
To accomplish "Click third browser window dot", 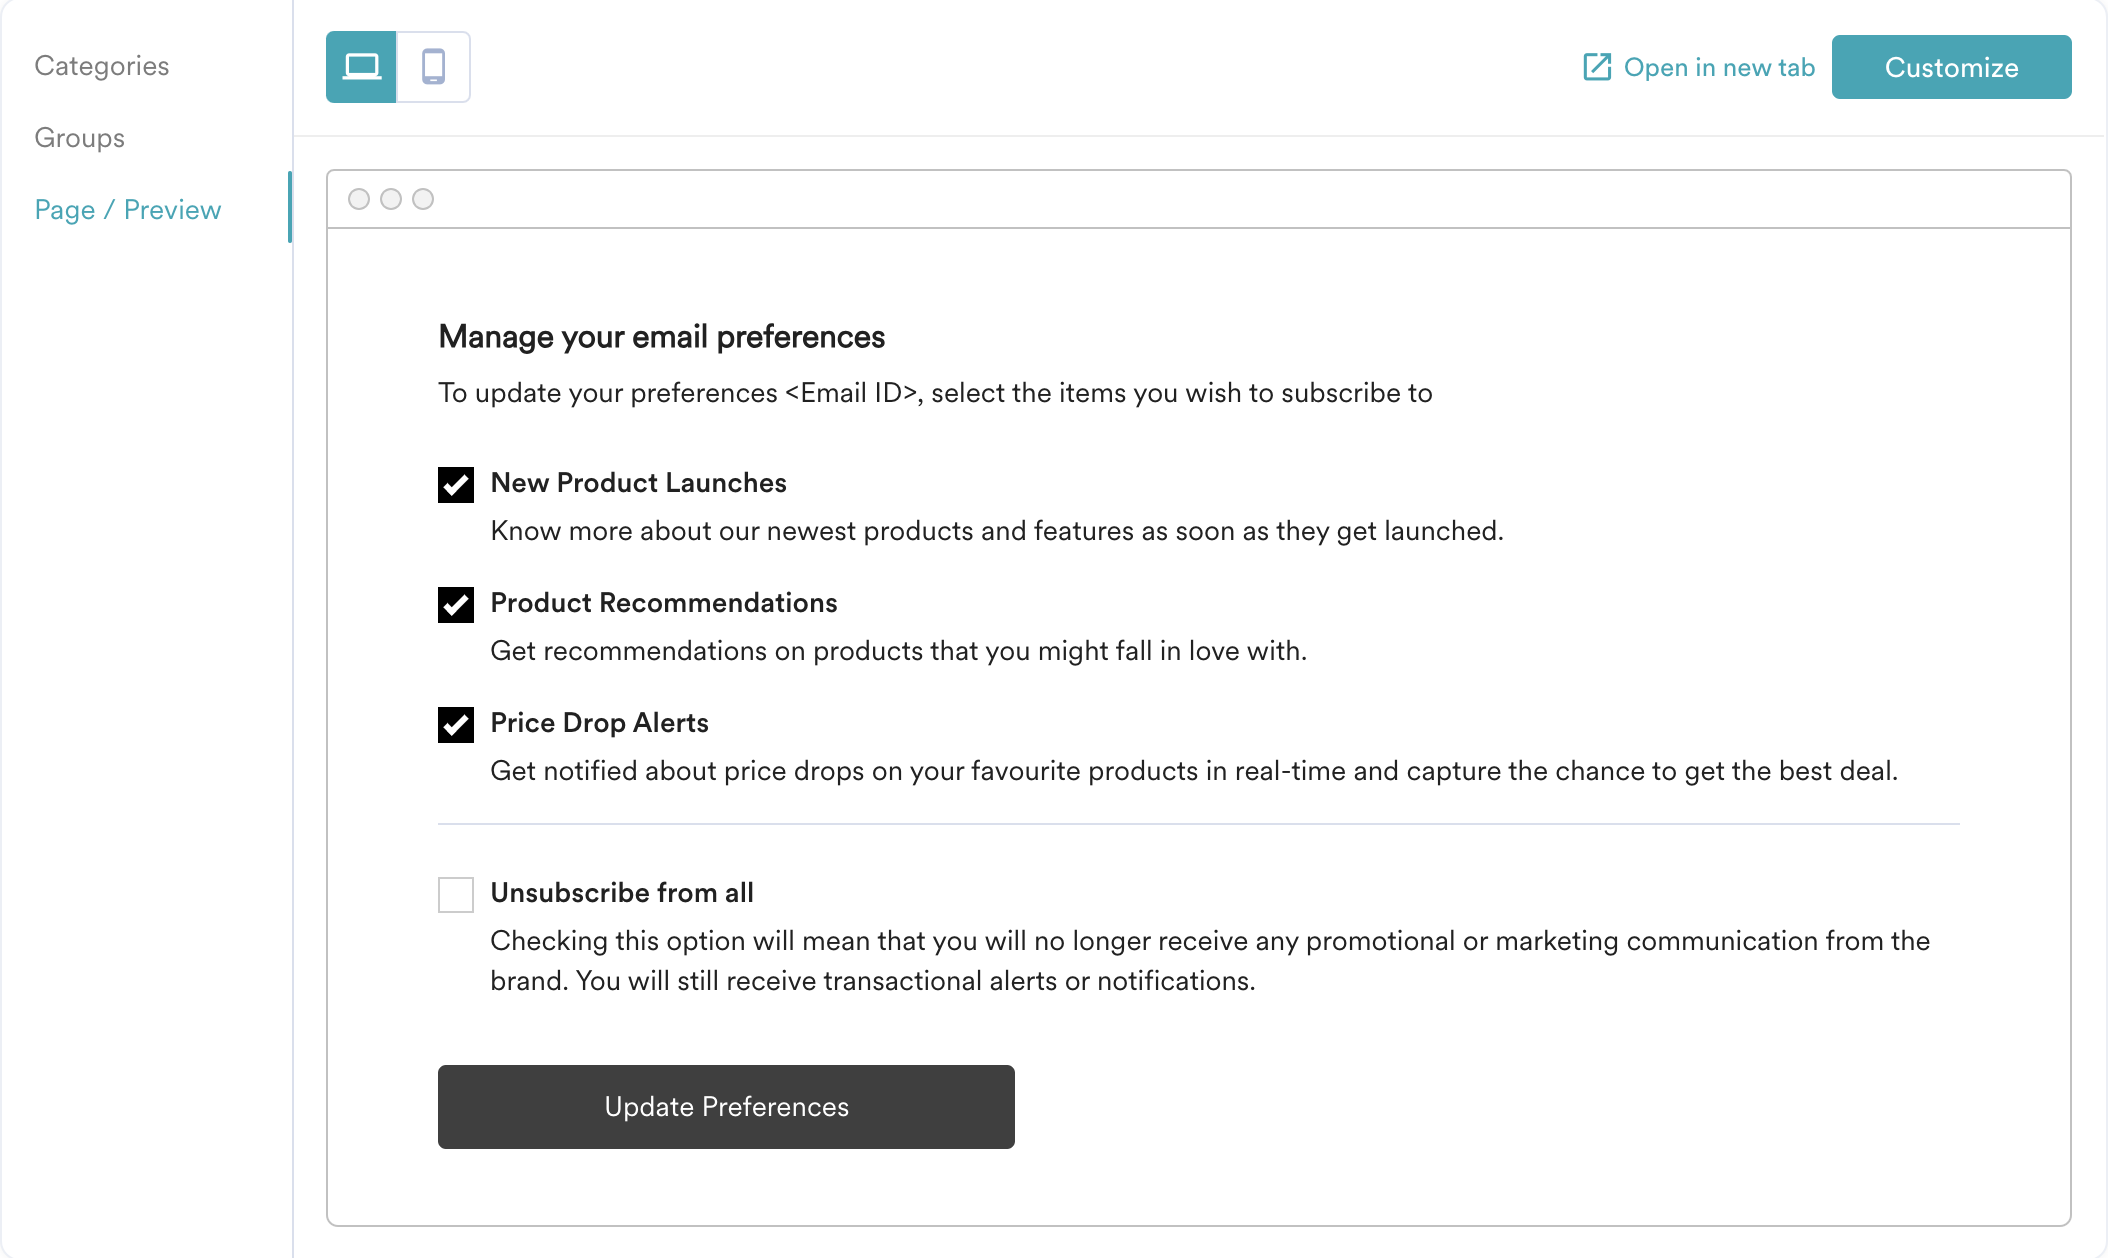I will click(423, 199).
